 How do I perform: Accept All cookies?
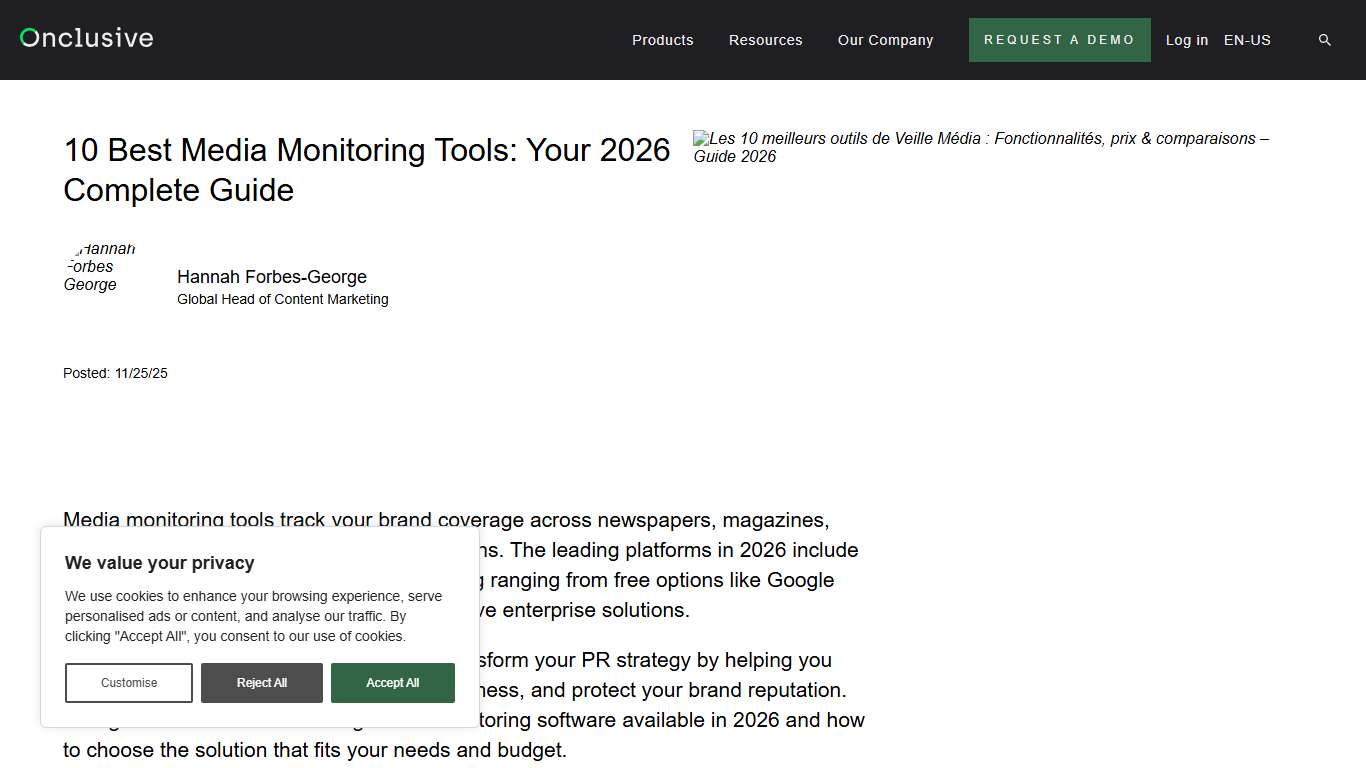[392, 682]
